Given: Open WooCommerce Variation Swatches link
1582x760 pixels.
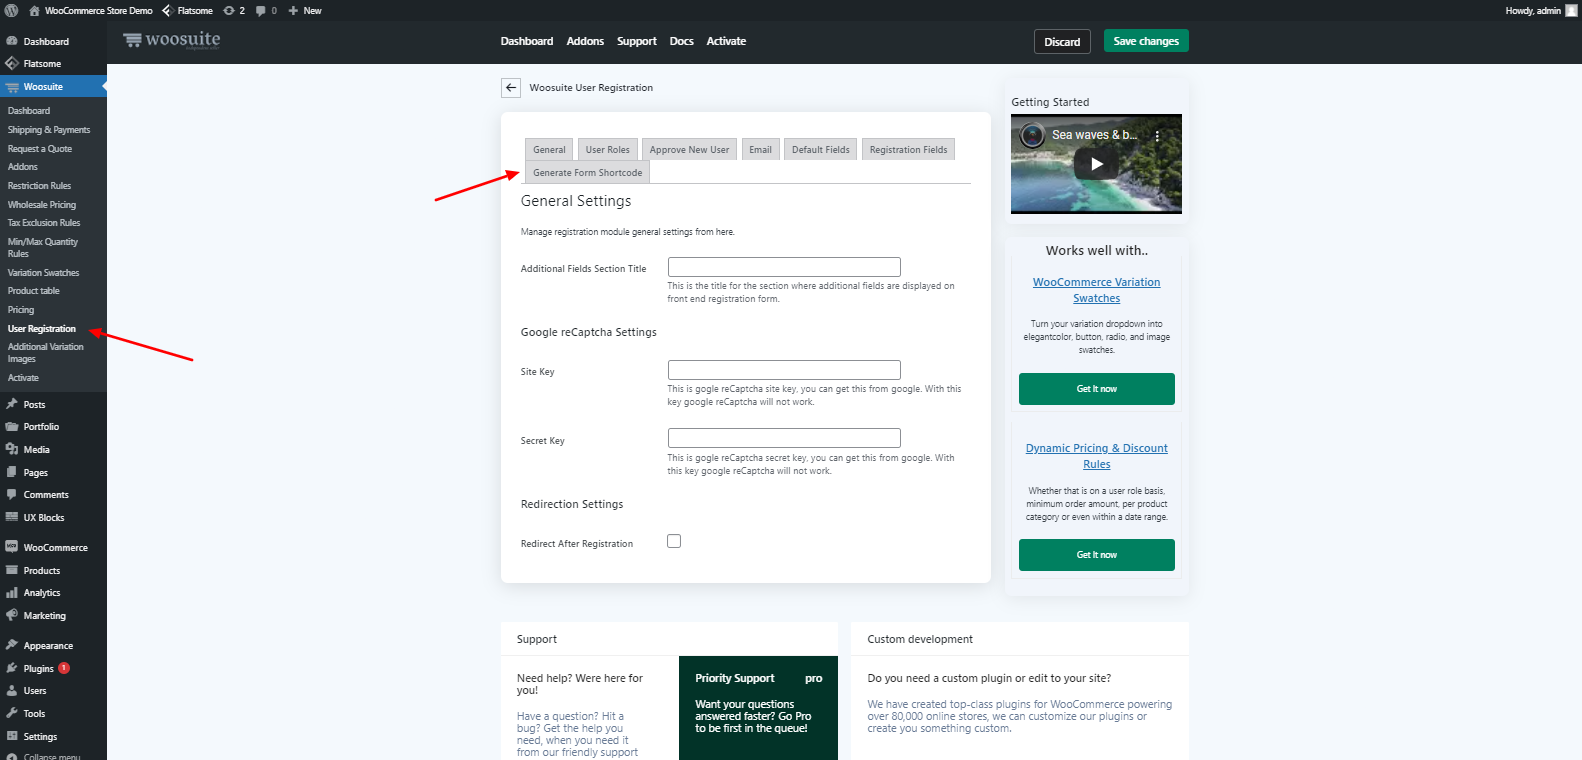Looking at the screenshot, I should [1096, 290].
